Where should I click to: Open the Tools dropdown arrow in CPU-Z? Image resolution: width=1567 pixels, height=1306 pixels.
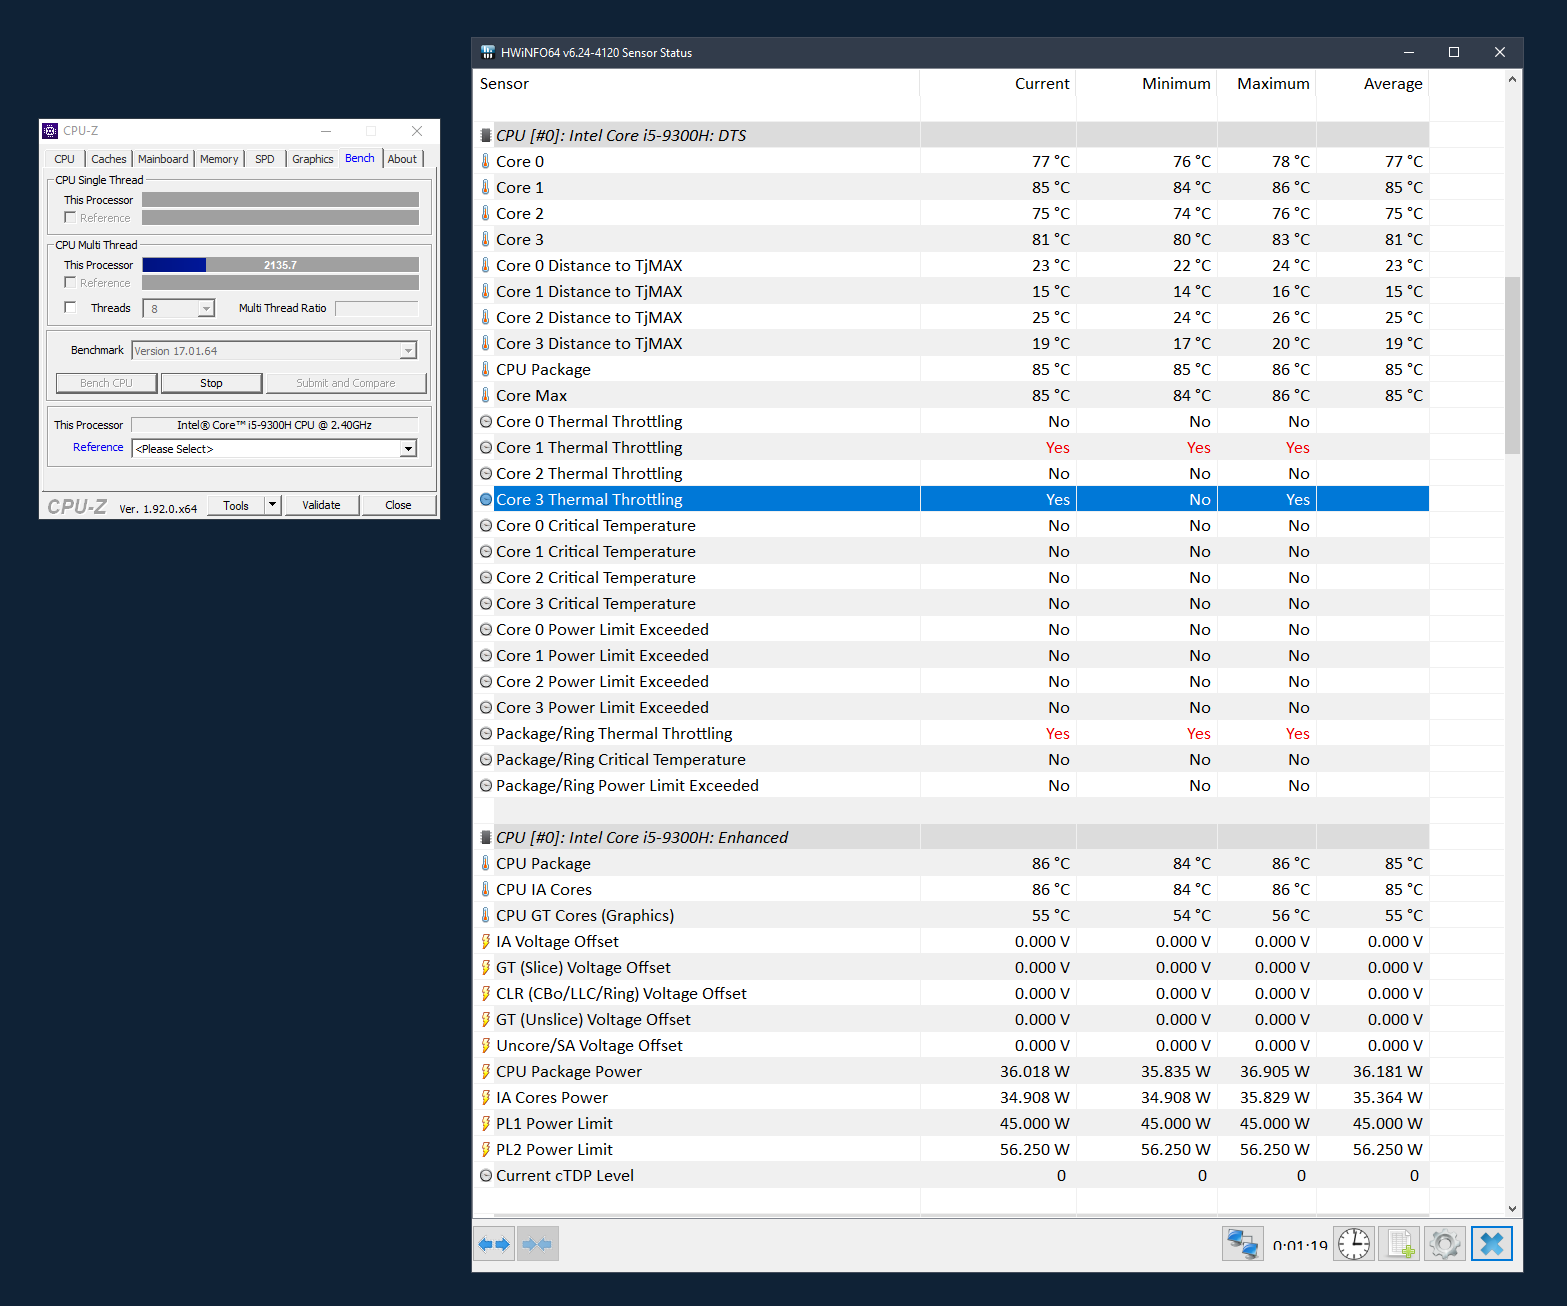(272, 505)
